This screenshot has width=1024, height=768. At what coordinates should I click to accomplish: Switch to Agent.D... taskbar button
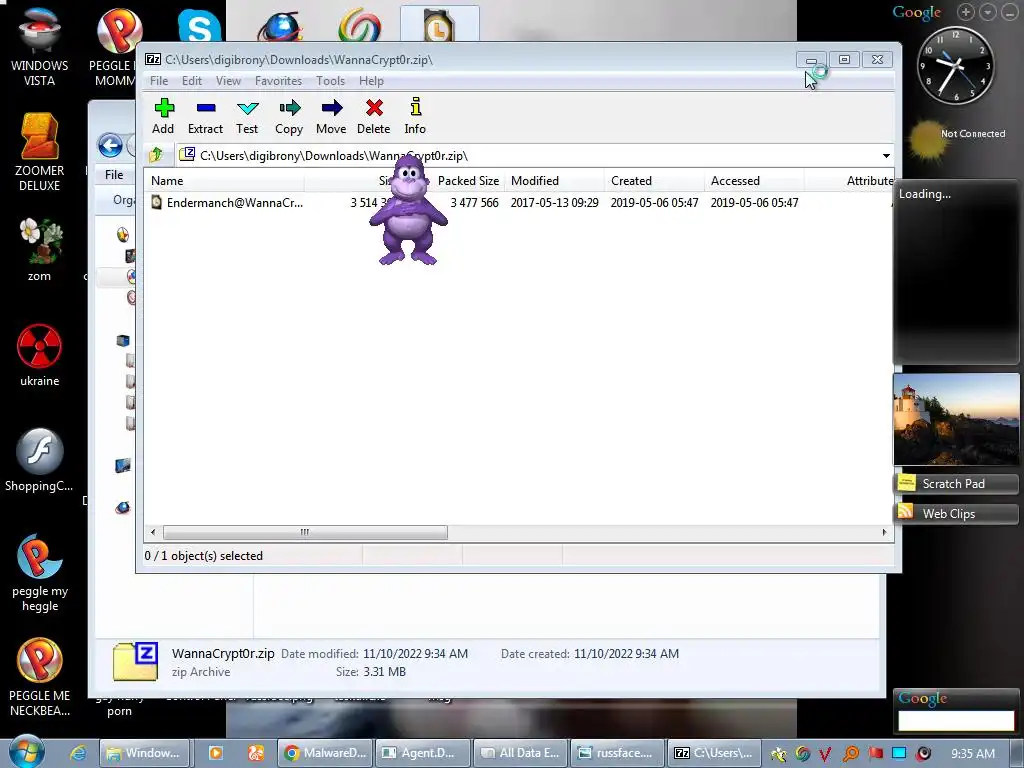423,753
